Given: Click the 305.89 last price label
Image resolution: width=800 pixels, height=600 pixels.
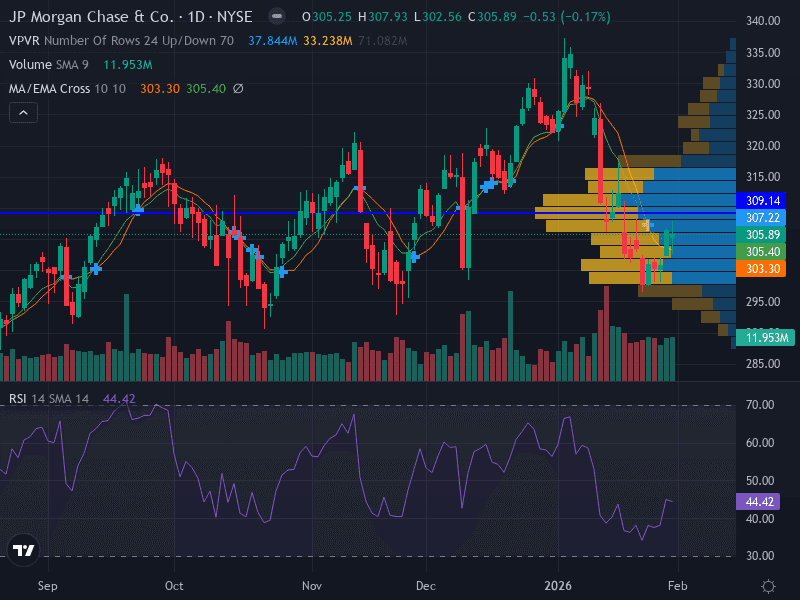Looking at the screenshot, I should [761, 235].
